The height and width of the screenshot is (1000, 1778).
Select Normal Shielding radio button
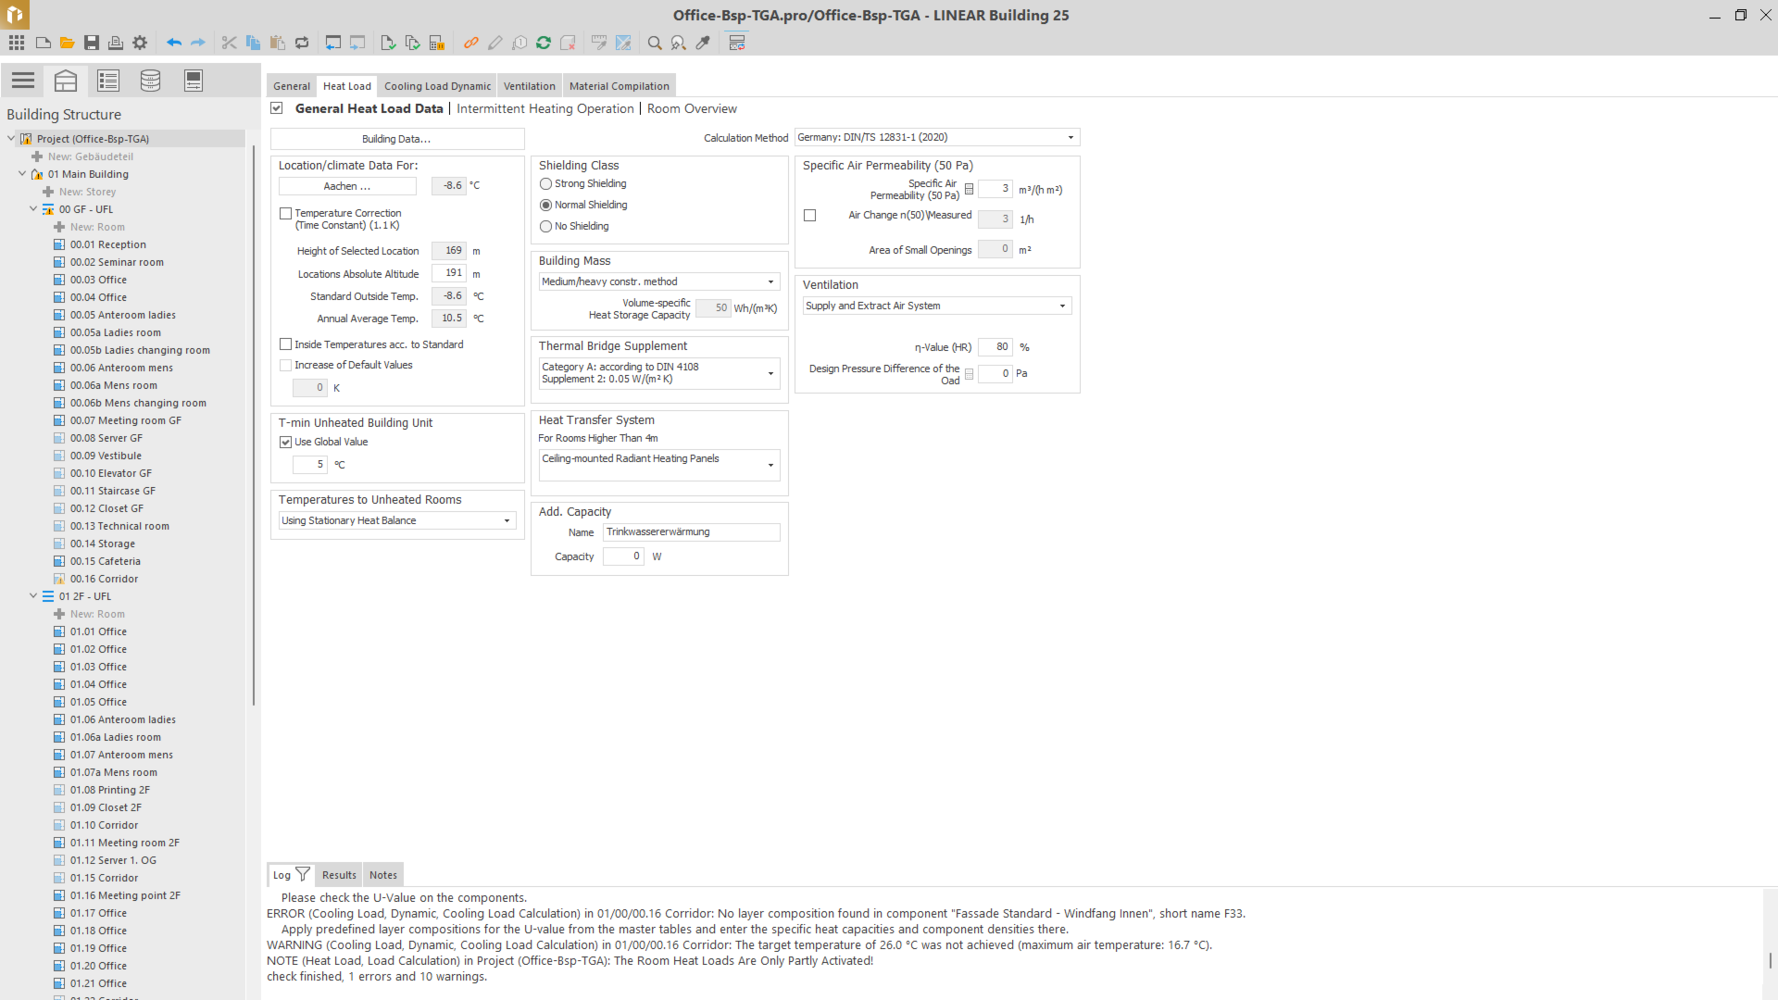pos(546,205)
